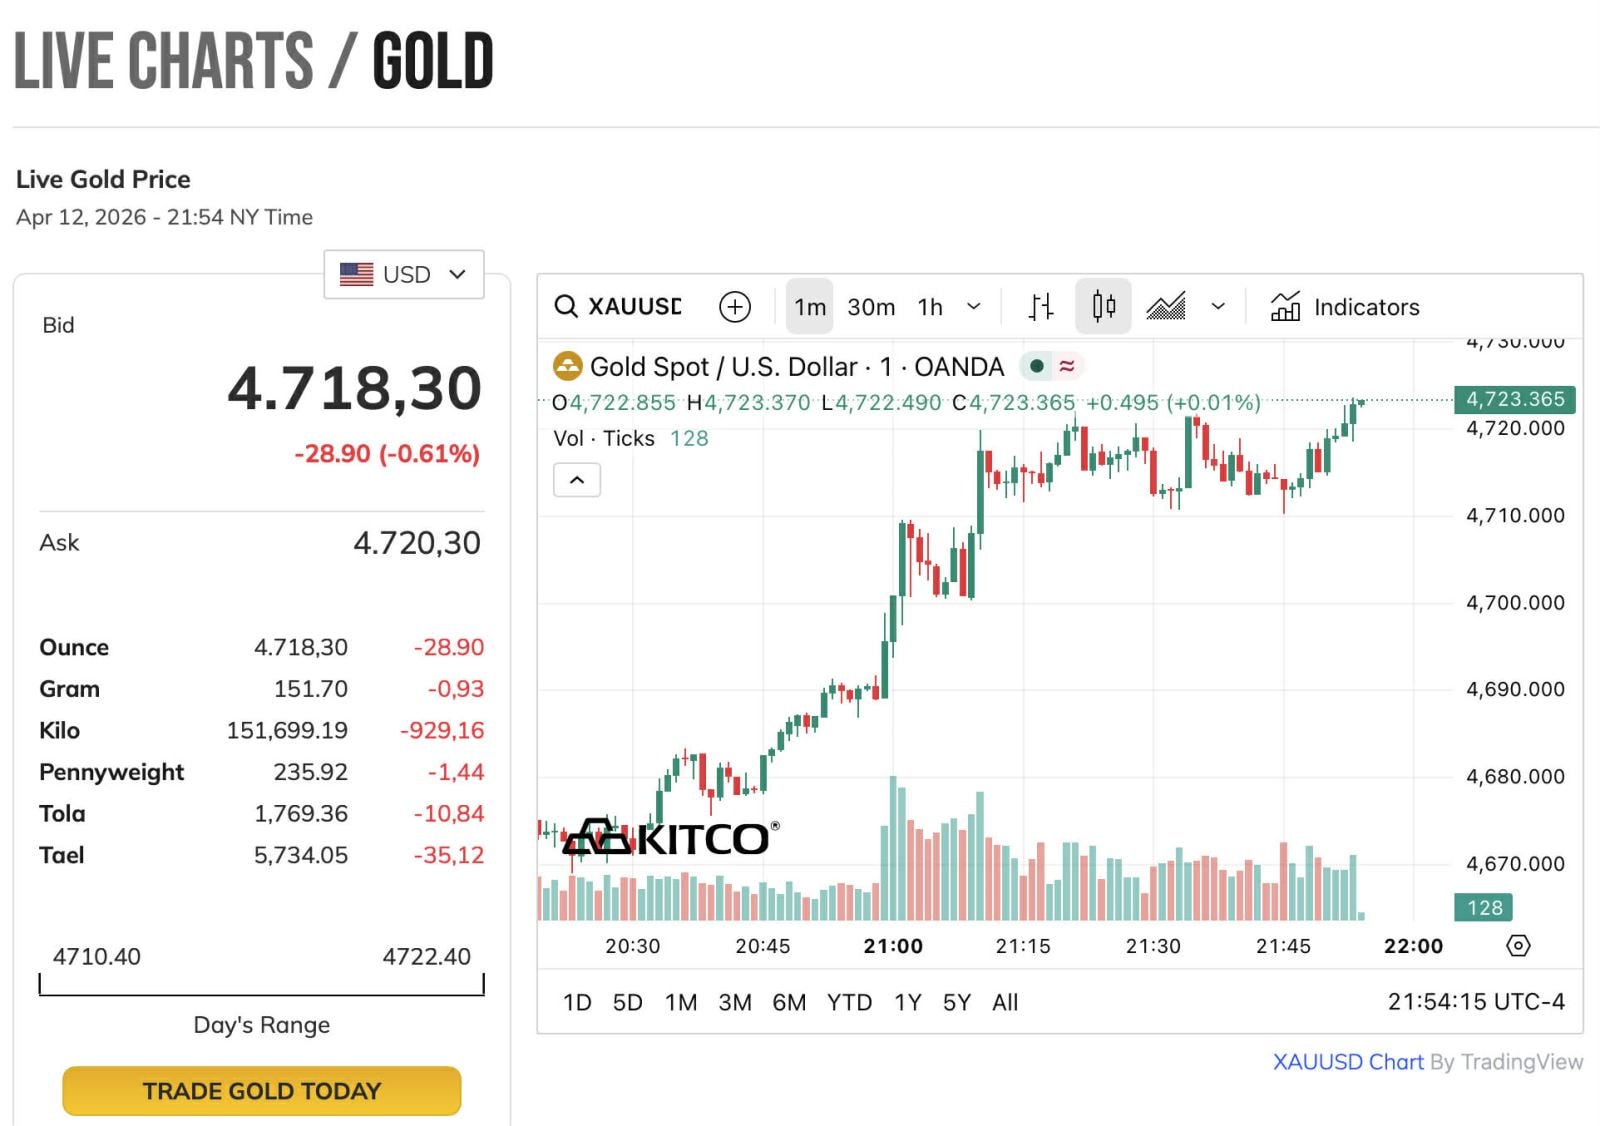The image size is (1600, 1126).
Task: Select the YTD date range
Action: click(x=849, y=1002)
